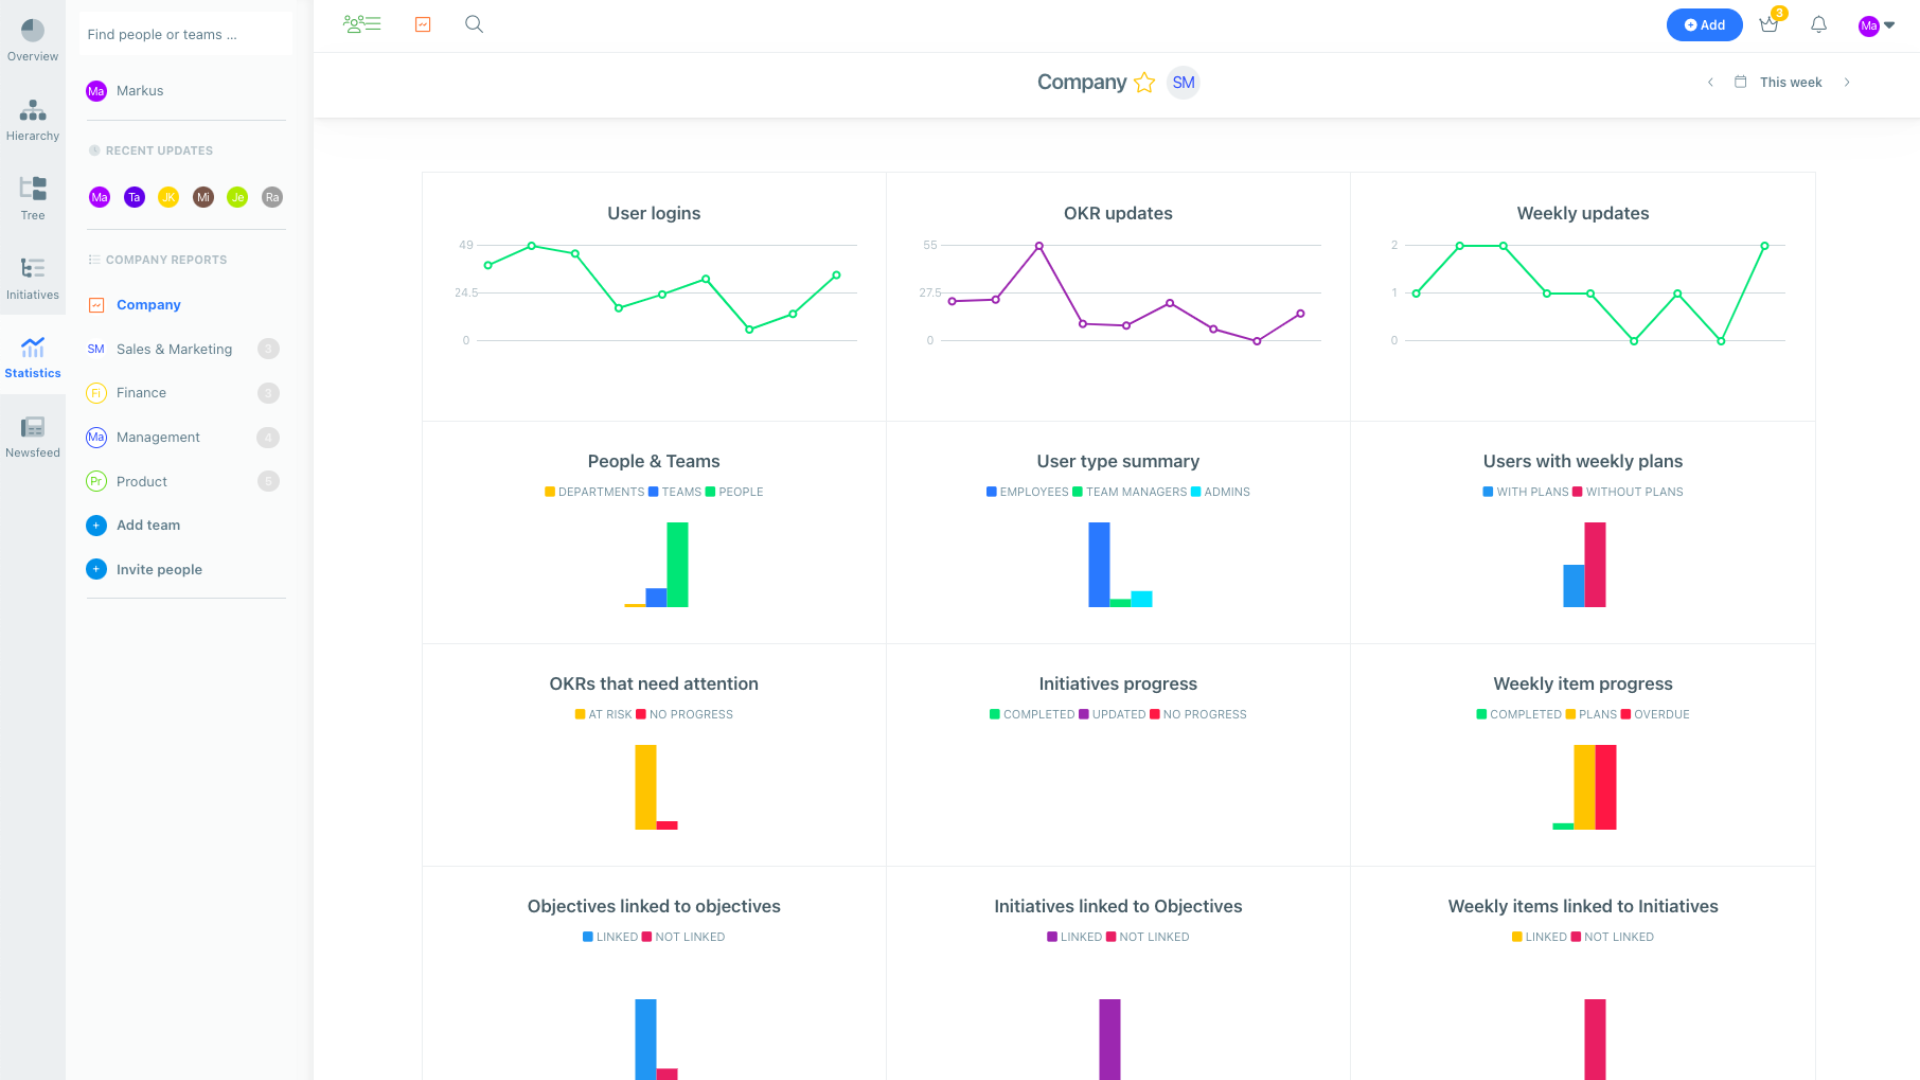Viewport: 1920px width, 1080px height.
Task: Toggle Sales & Marketing team visibility
Action: (269, 348)
